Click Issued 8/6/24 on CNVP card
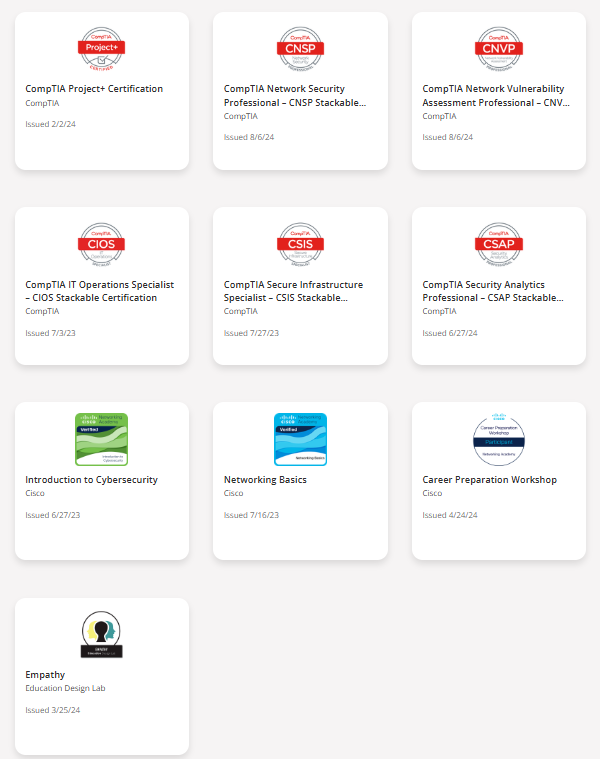The height and width of the screenshot is (759, 600). 448,137
